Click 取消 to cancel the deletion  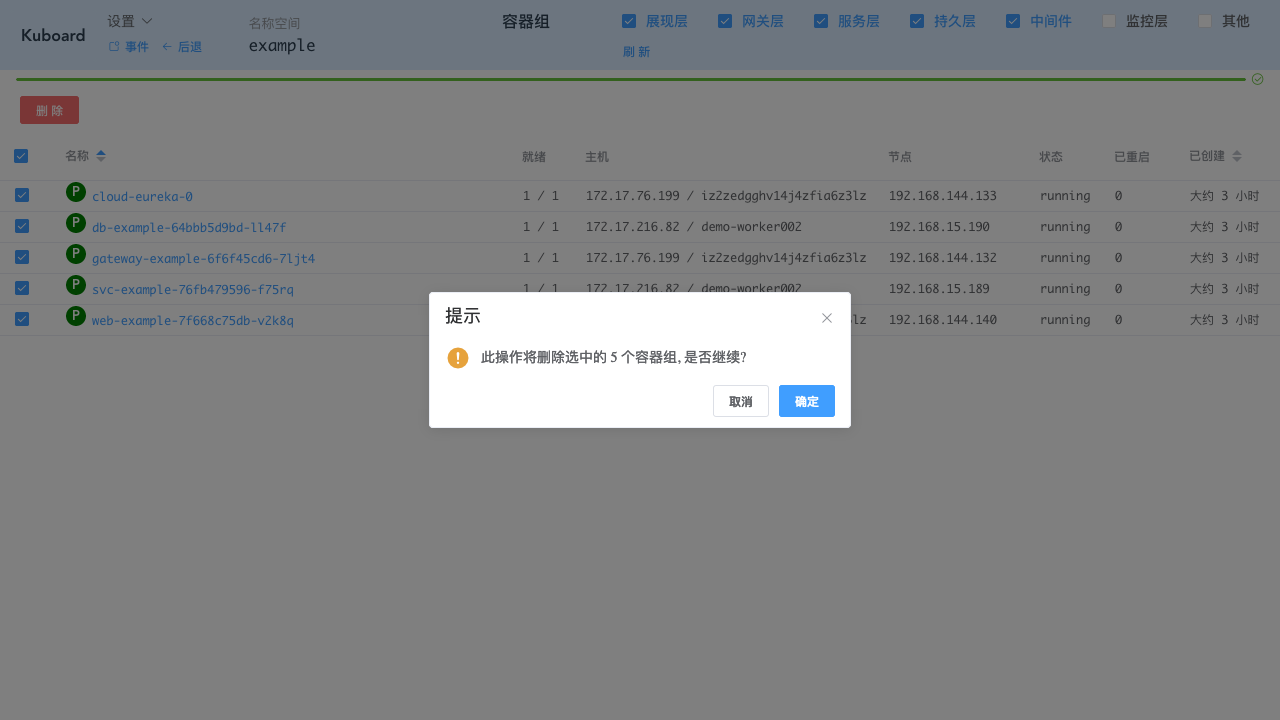pyautogui.click(x=740, y=400)
